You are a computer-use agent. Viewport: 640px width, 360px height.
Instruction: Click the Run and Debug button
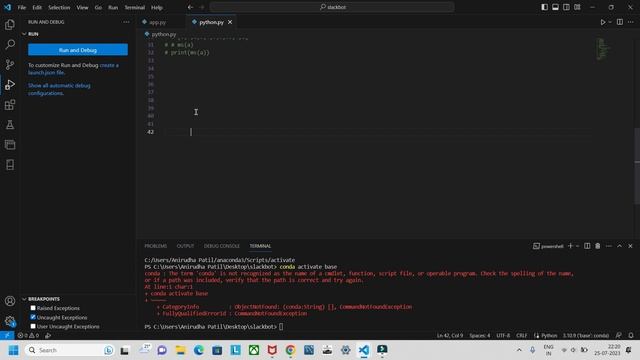(78, 50)
